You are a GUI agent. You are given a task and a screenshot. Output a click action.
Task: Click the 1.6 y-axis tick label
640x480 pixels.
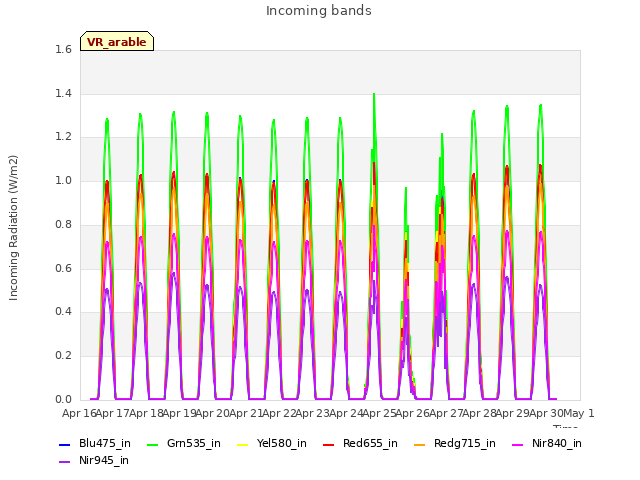pos(63,49)
